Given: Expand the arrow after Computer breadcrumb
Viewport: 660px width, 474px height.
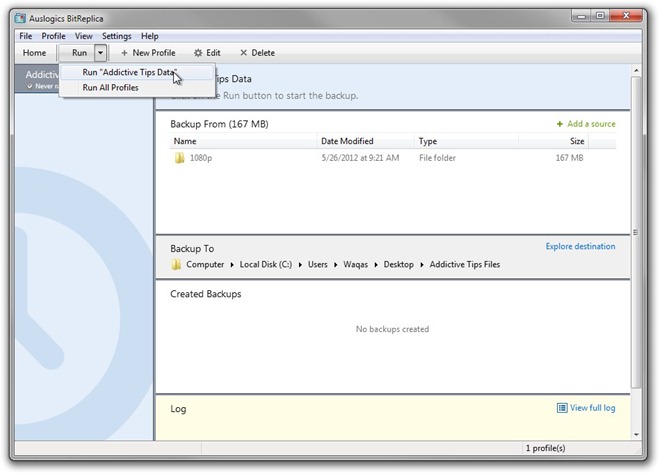Looking at the screenshot, I should tap(232, 265).
